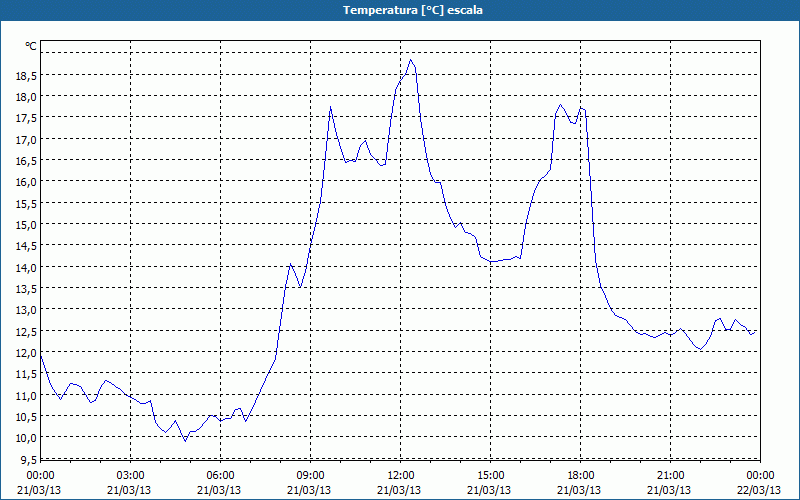The height and width of the screenshot is (500, 800).
Task: Click the 14,0 temperature label
Action: (26, 267)
